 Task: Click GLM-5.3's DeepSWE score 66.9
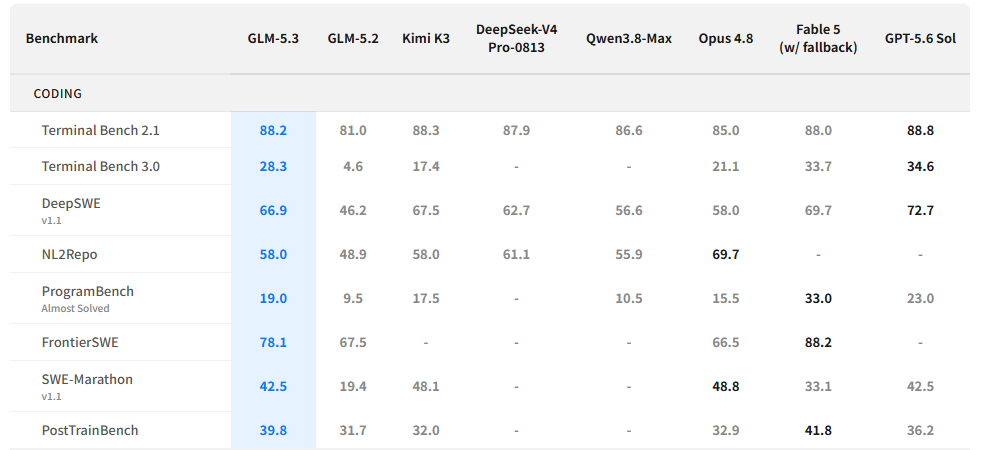pos(273,210)
